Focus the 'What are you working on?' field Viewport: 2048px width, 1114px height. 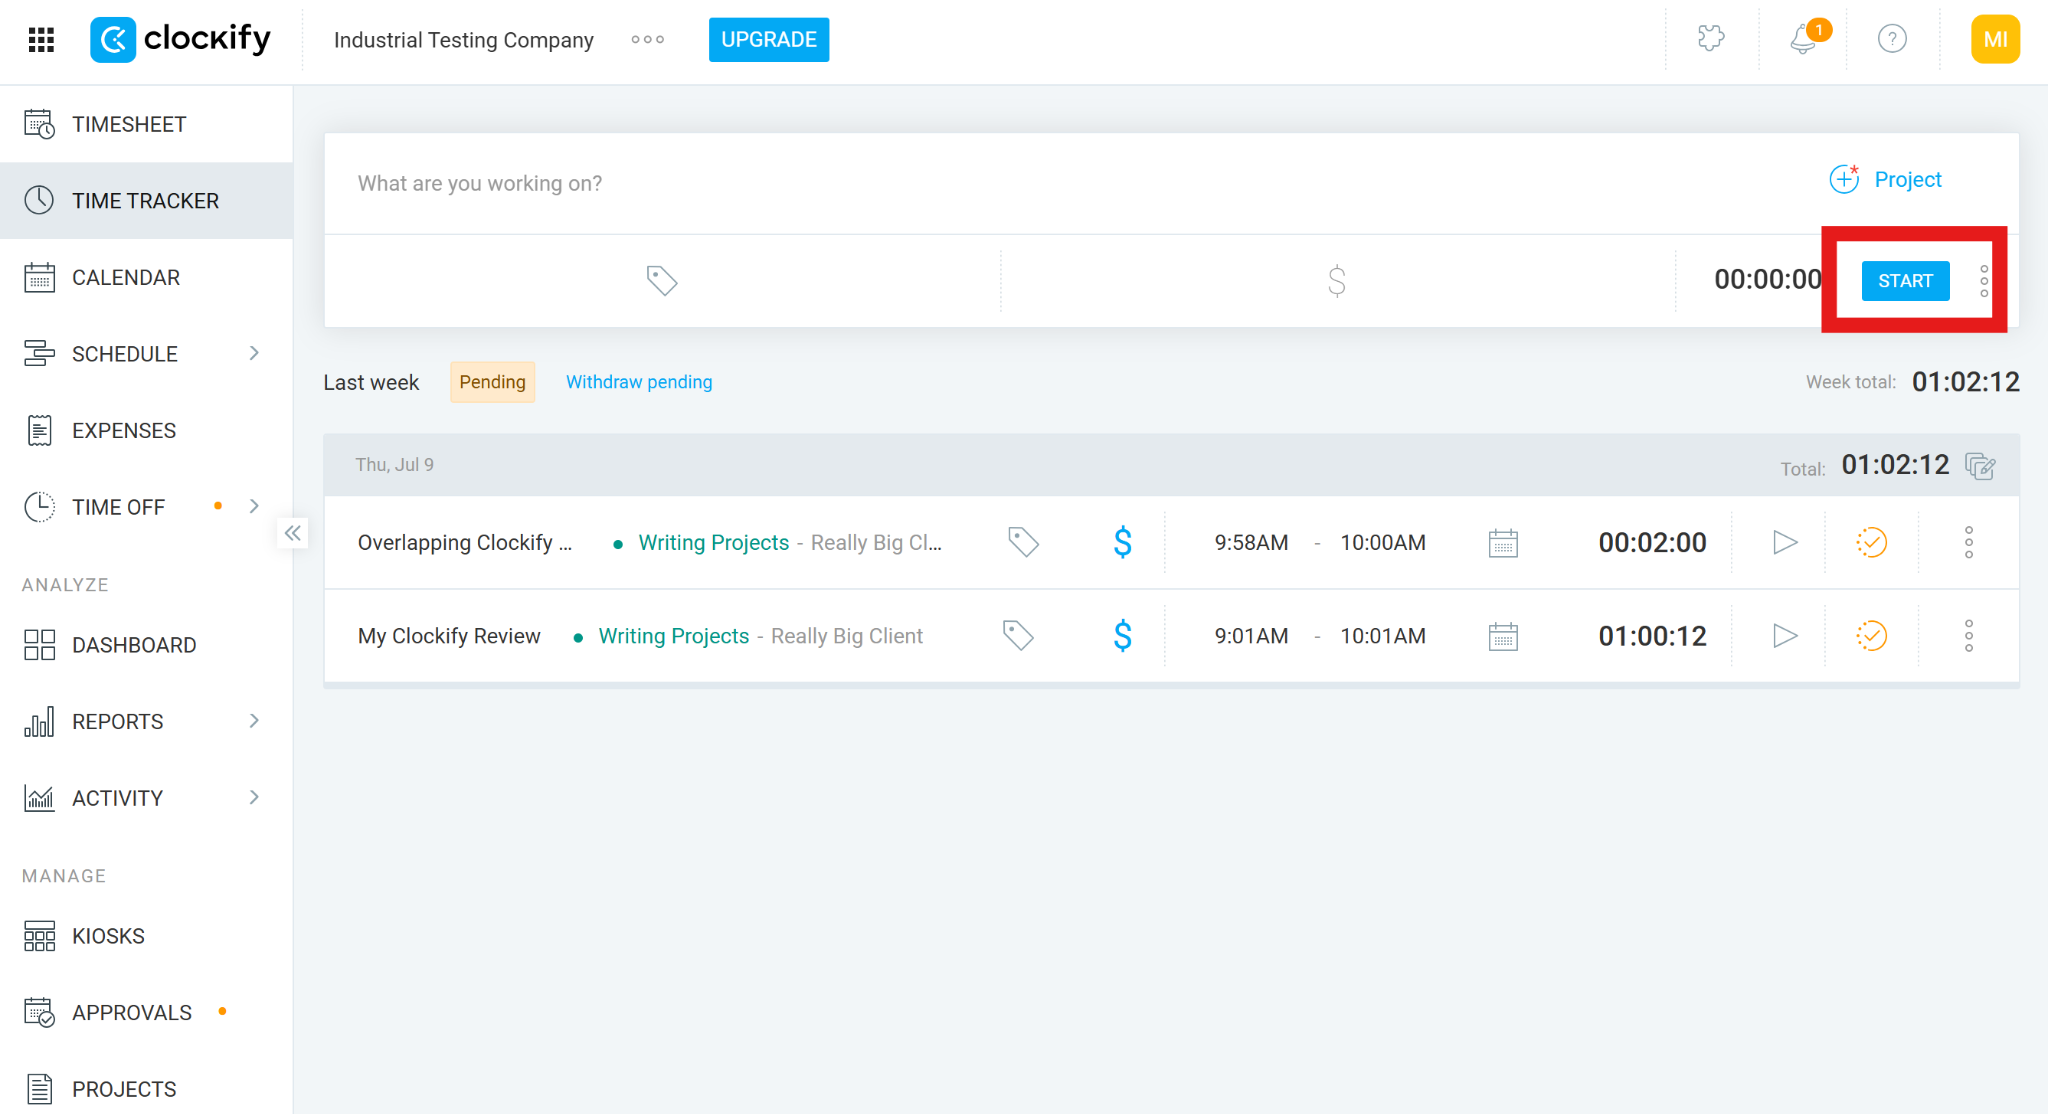click(1070, 183)
